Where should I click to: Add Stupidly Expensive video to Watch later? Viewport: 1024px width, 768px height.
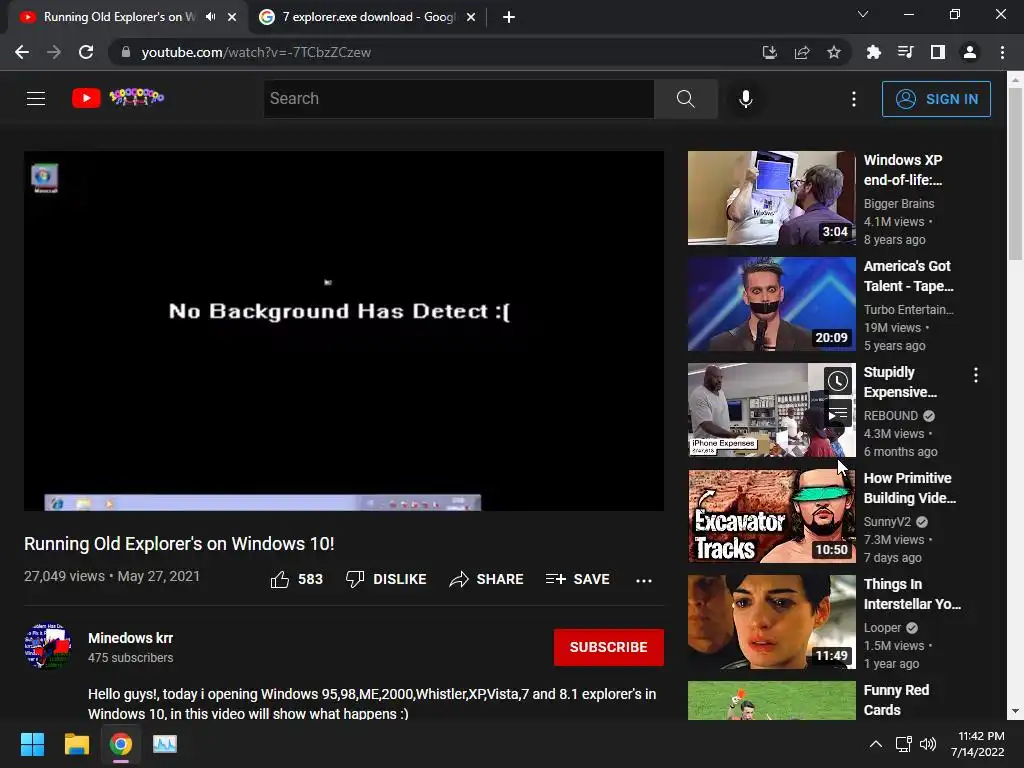pyautogui.click(x=838, y=380)
